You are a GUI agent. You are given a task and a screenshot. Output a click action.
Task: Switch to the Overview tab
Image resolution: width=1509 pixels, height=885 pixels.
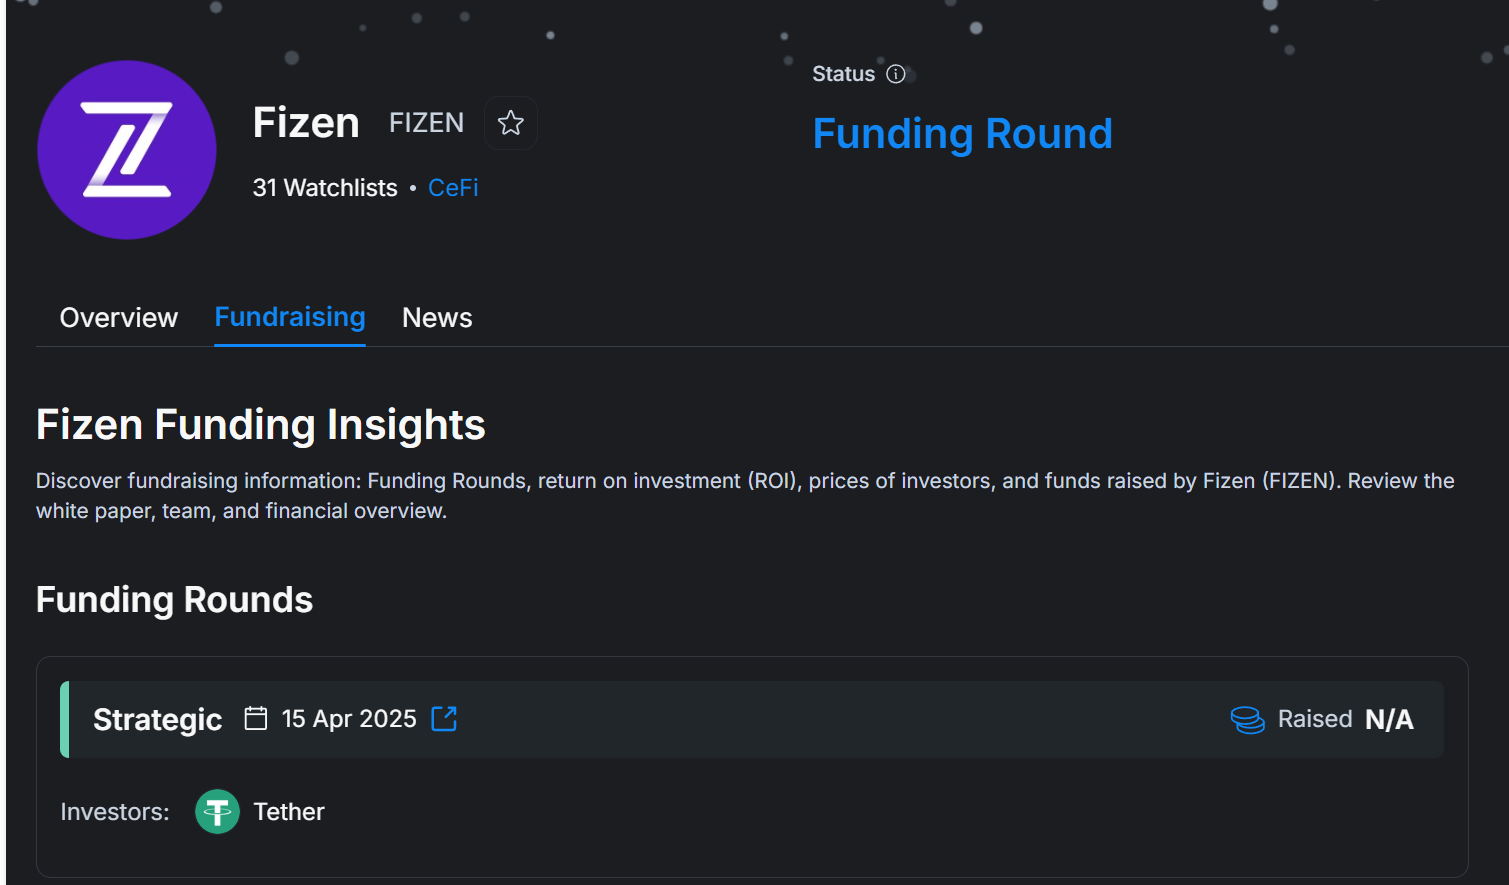pos(119,318)
